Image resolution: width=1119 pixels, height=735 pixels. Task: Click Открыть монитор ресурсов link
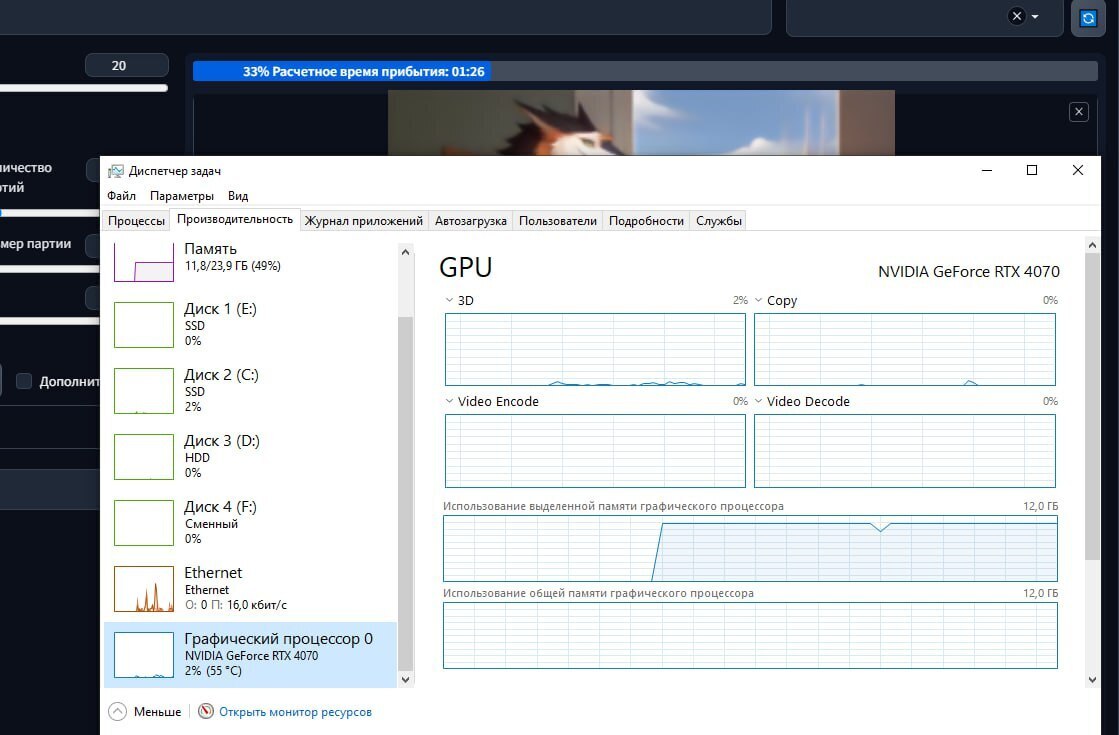click(x=295, y=711)
